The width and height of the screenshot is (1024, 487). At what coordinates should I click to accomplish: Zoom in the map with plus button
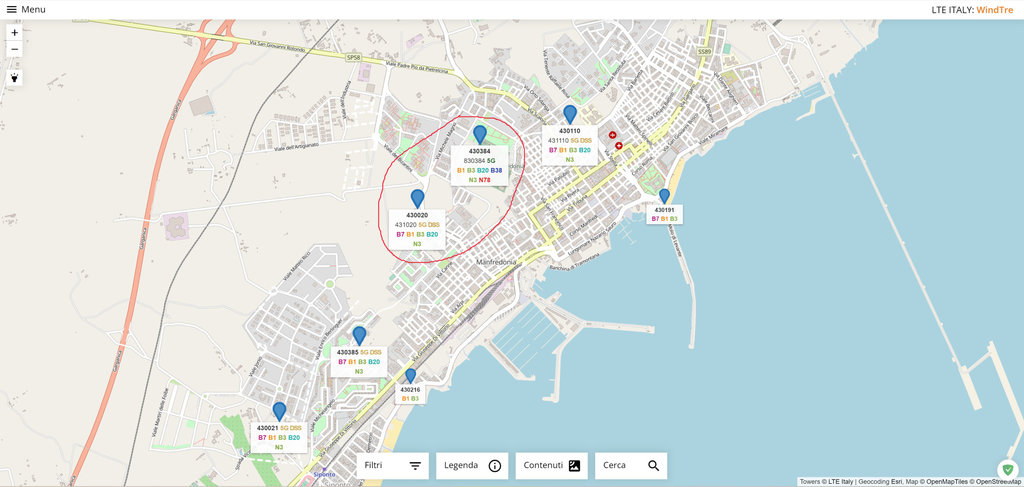(x=14, y=33)
